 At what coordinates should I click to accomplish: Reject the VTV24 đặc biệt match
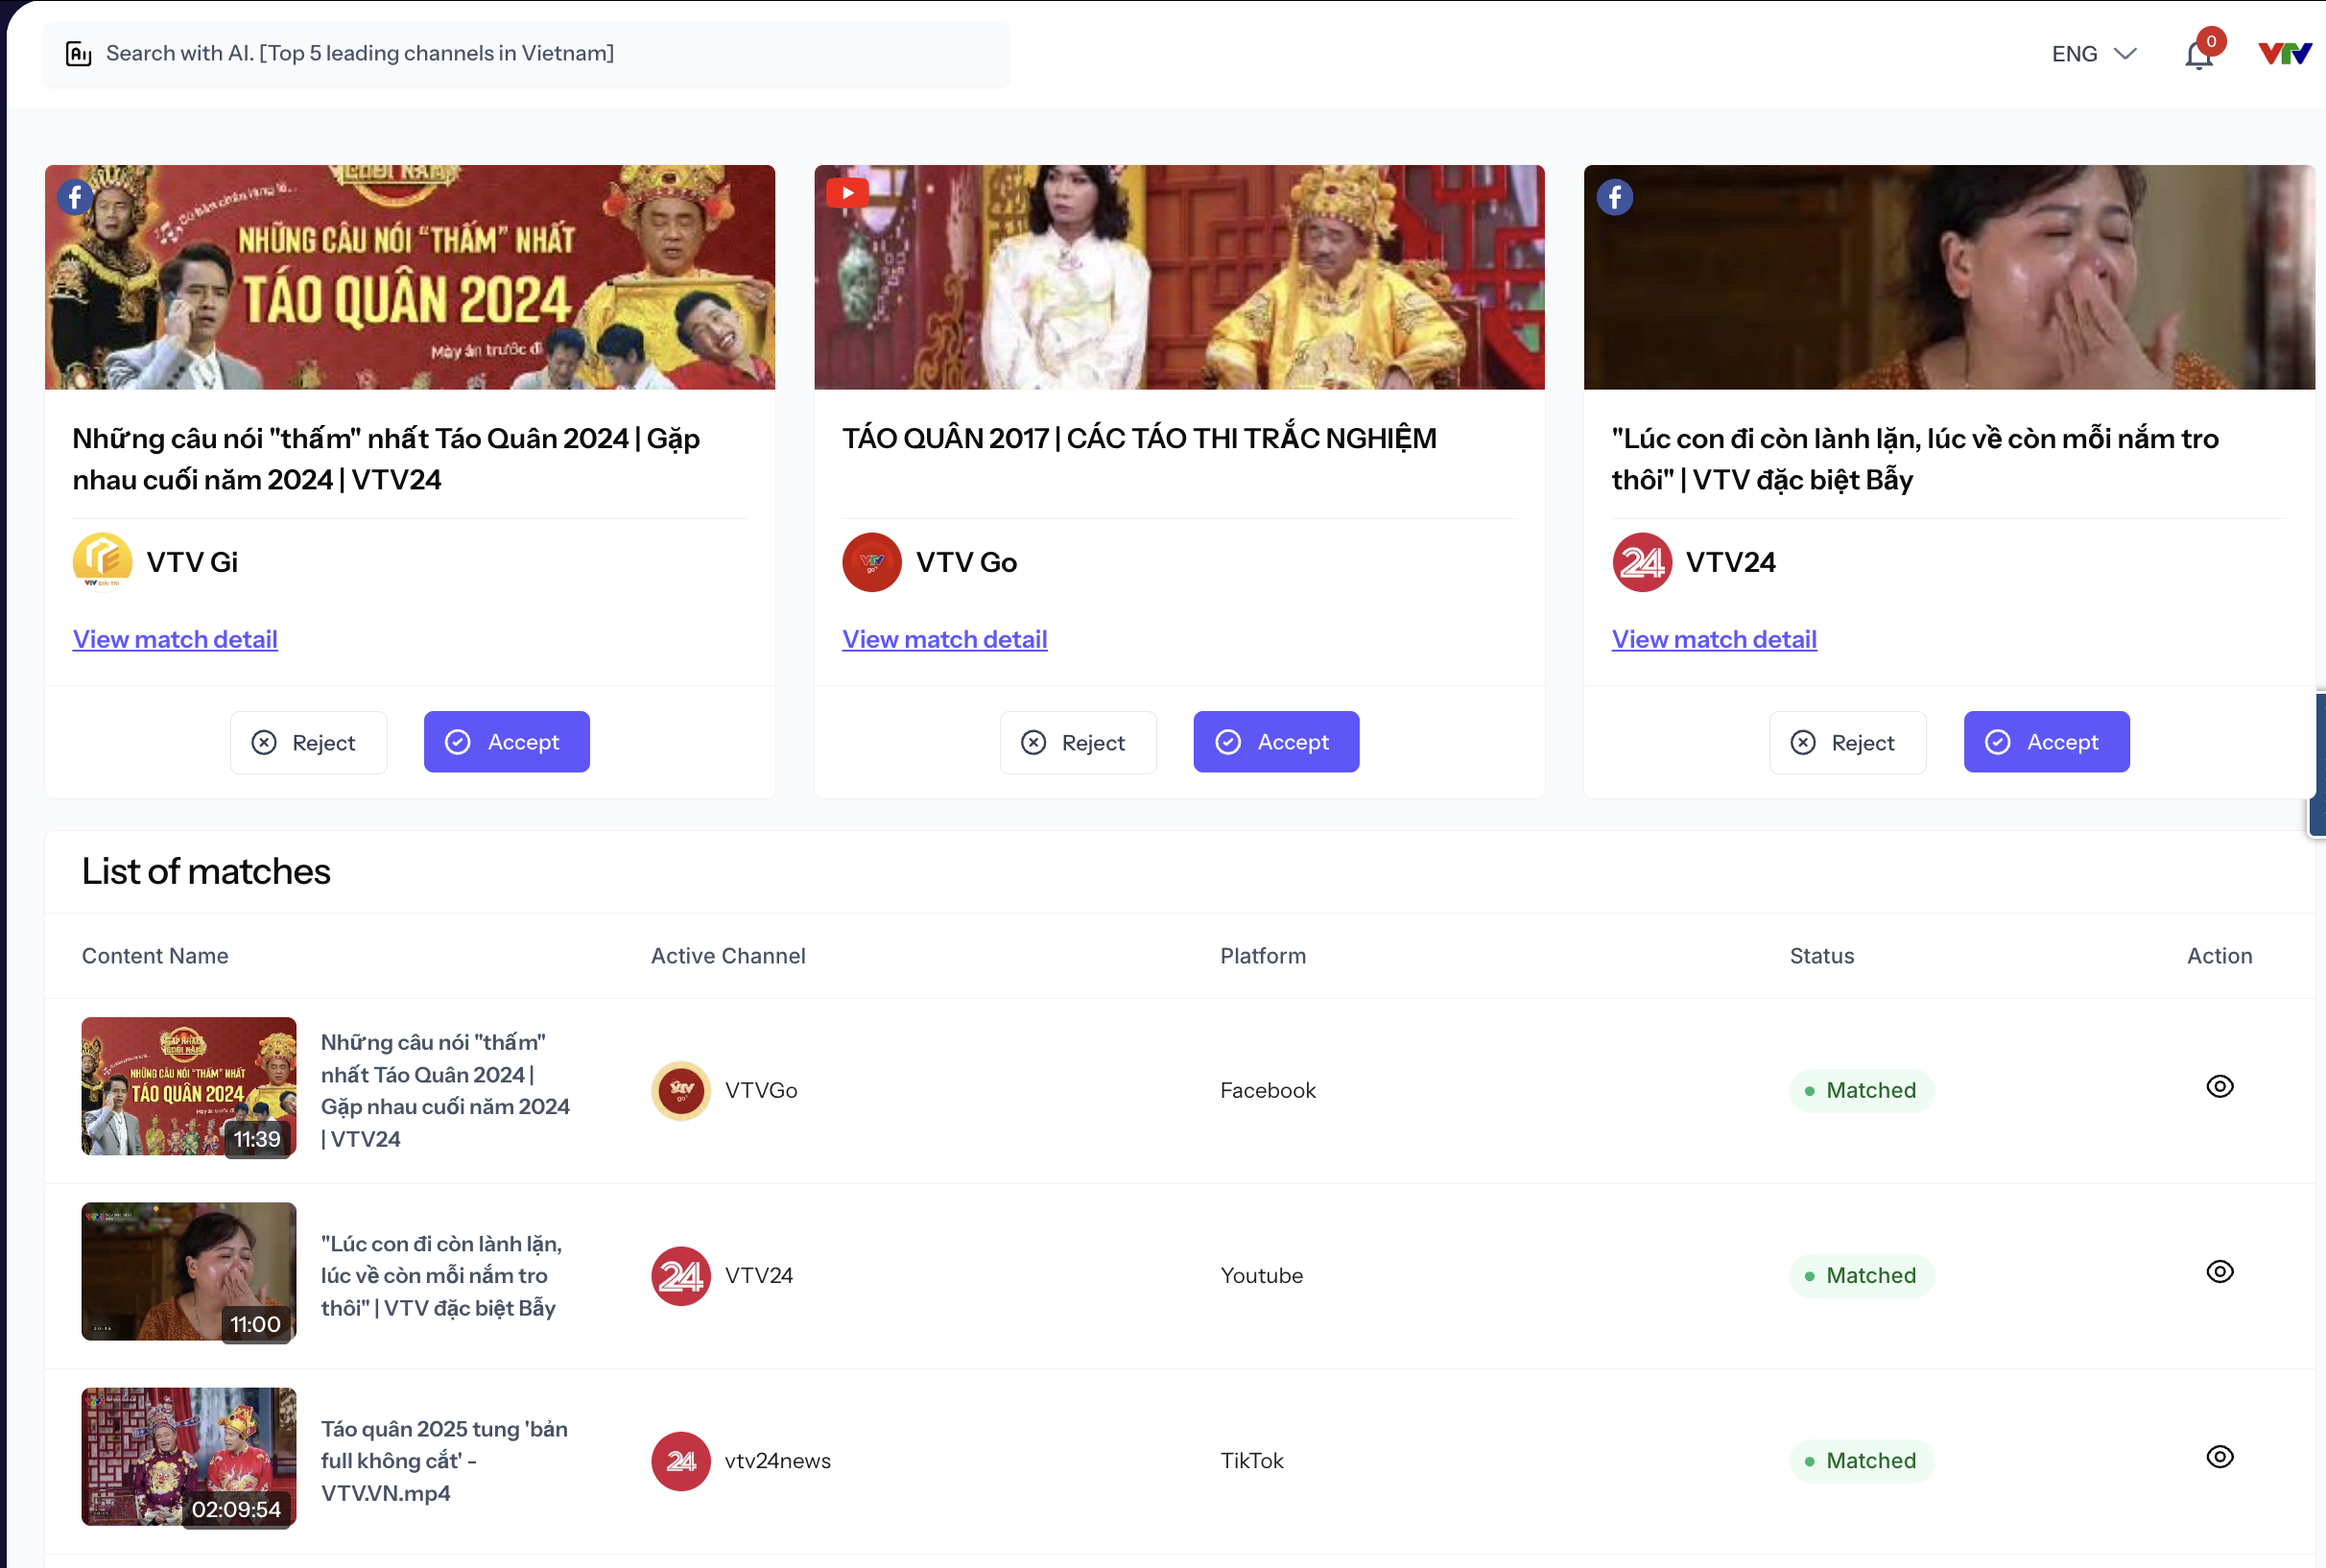1848,742
